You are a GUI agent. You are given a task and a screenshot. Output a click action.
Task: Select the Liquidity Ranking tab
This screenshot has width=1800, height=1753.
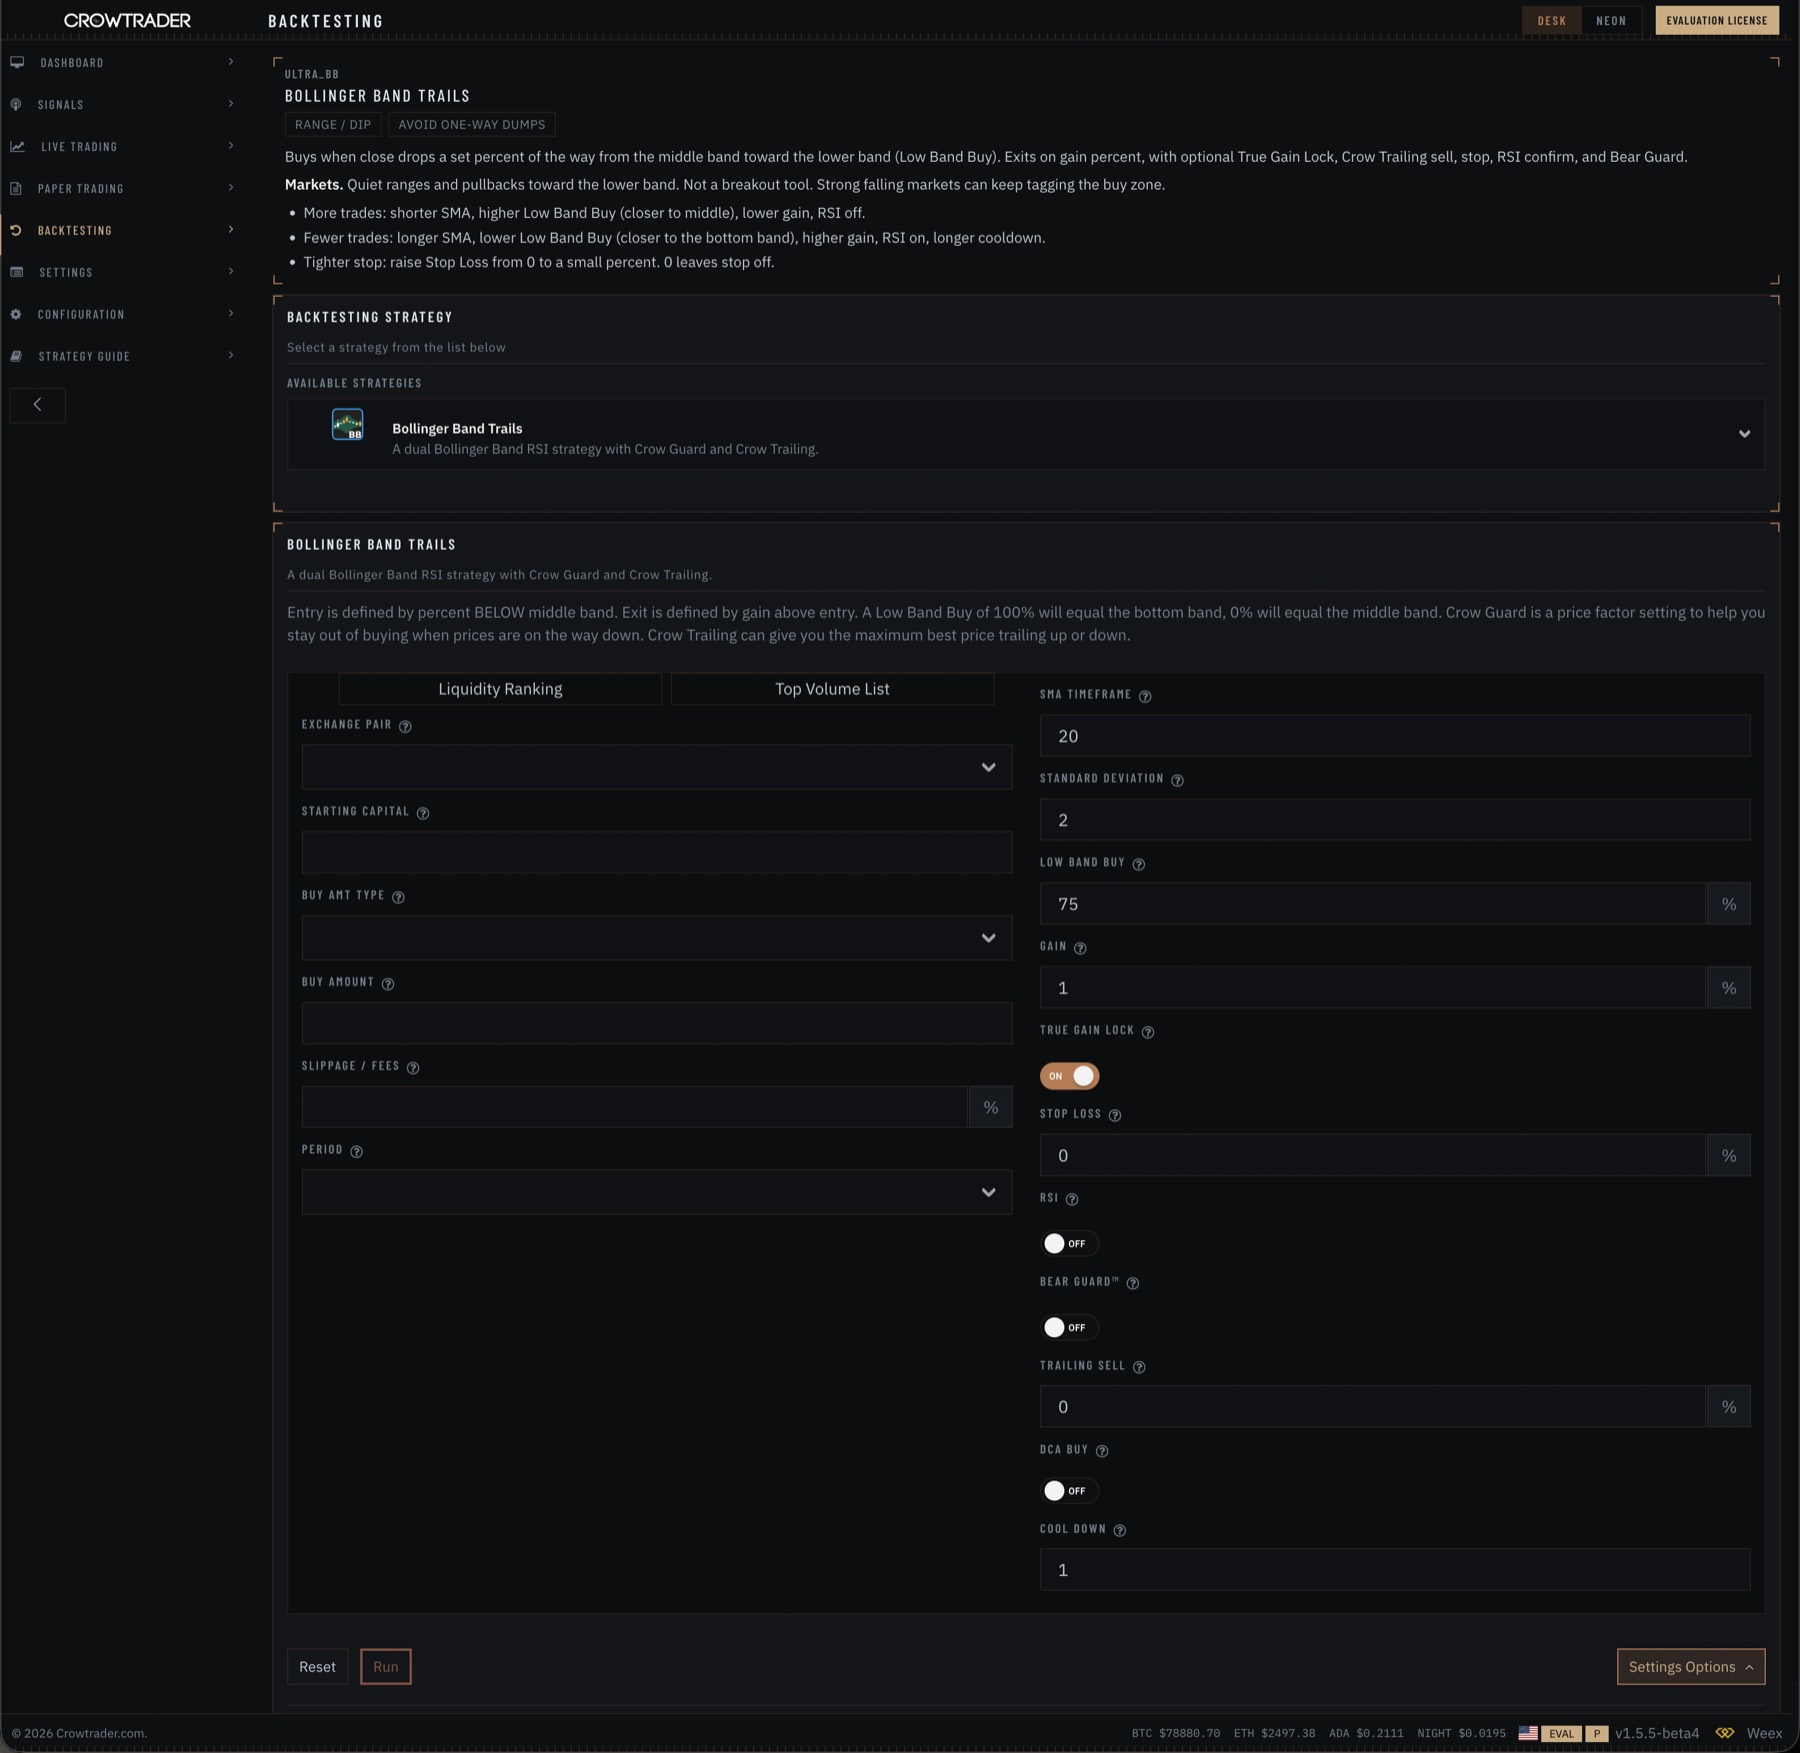(500, 689)
